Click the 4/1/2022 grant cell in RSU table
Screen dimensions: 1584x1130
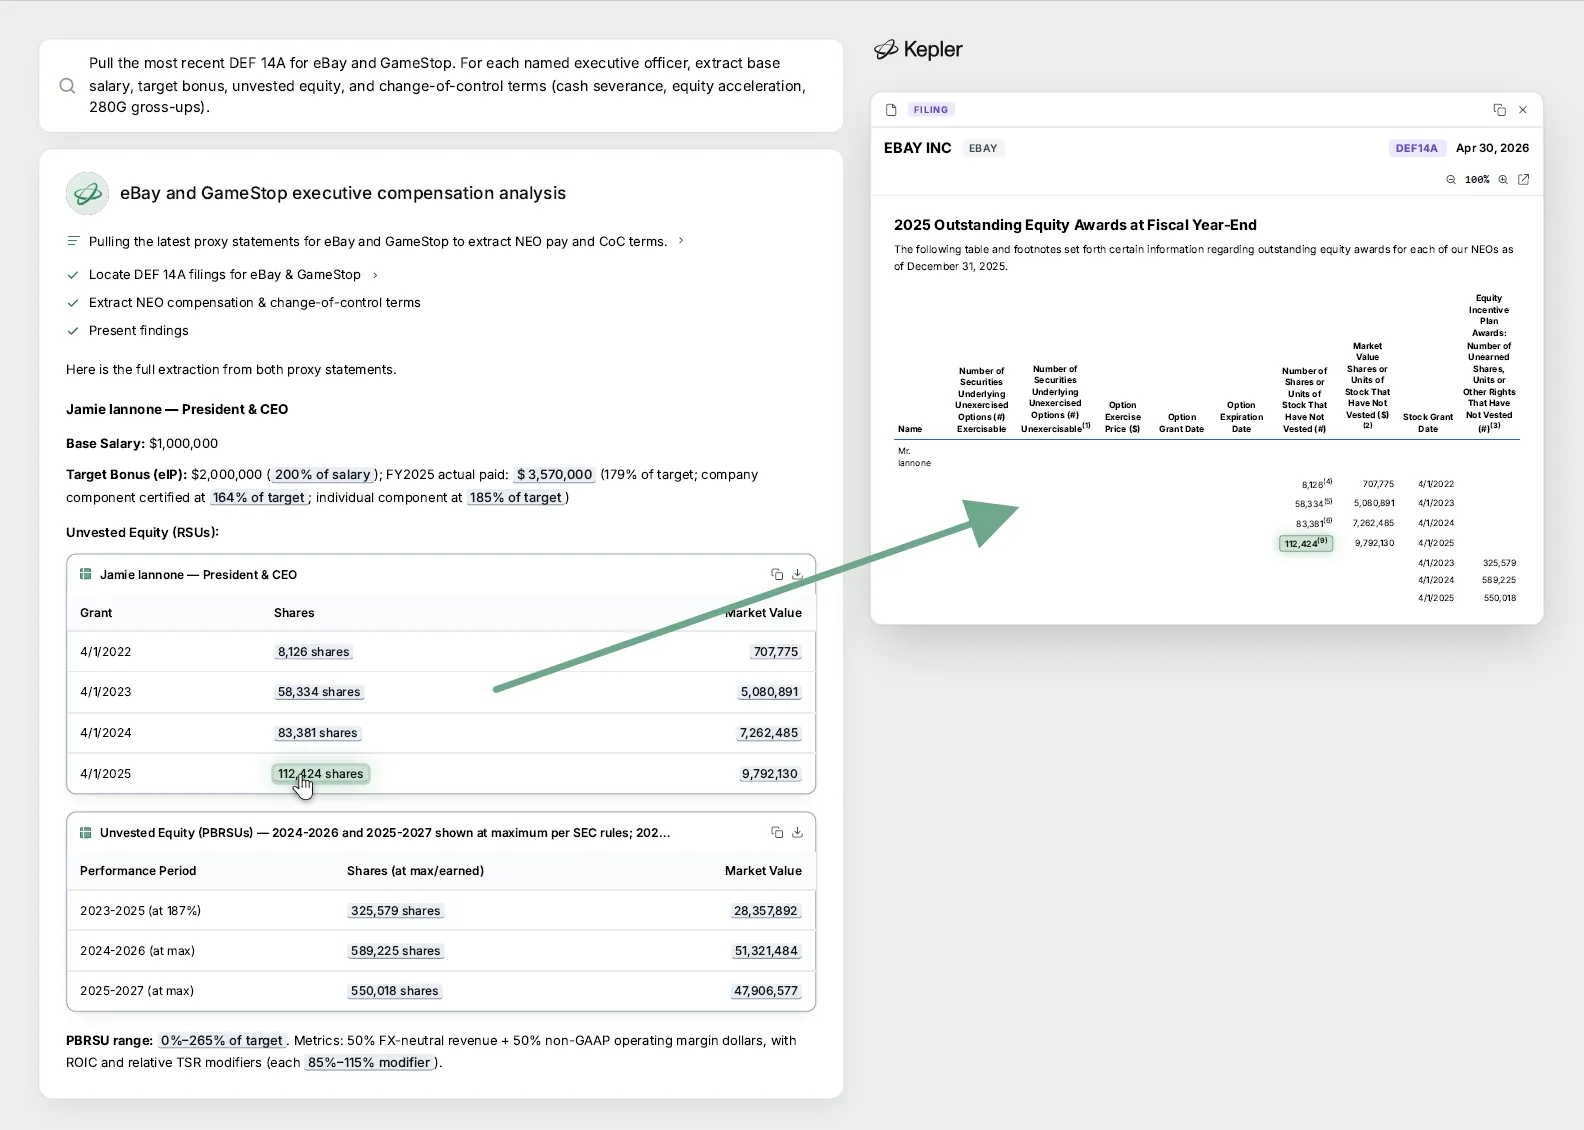click(x=106, y=652)
